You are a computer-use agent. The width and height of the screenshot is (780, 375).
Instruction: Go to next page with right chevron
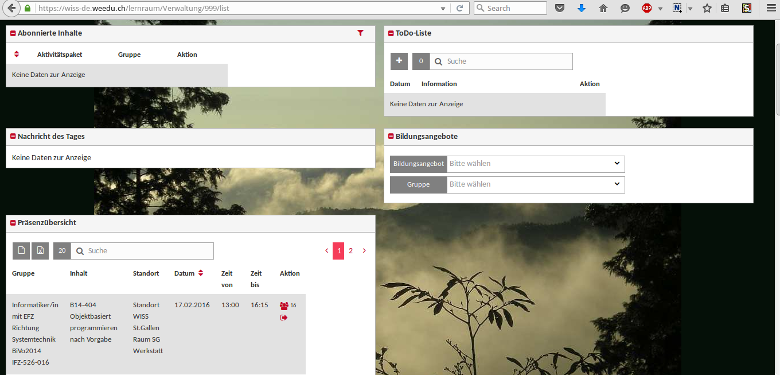364,251
